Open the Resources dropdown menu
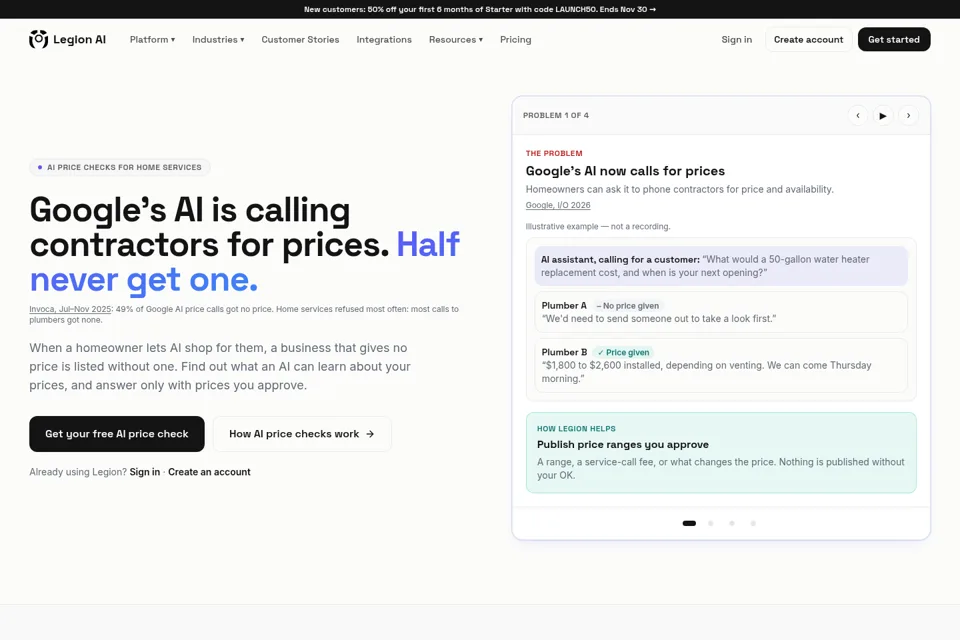The image size is (960, 640). click(456, 39)
